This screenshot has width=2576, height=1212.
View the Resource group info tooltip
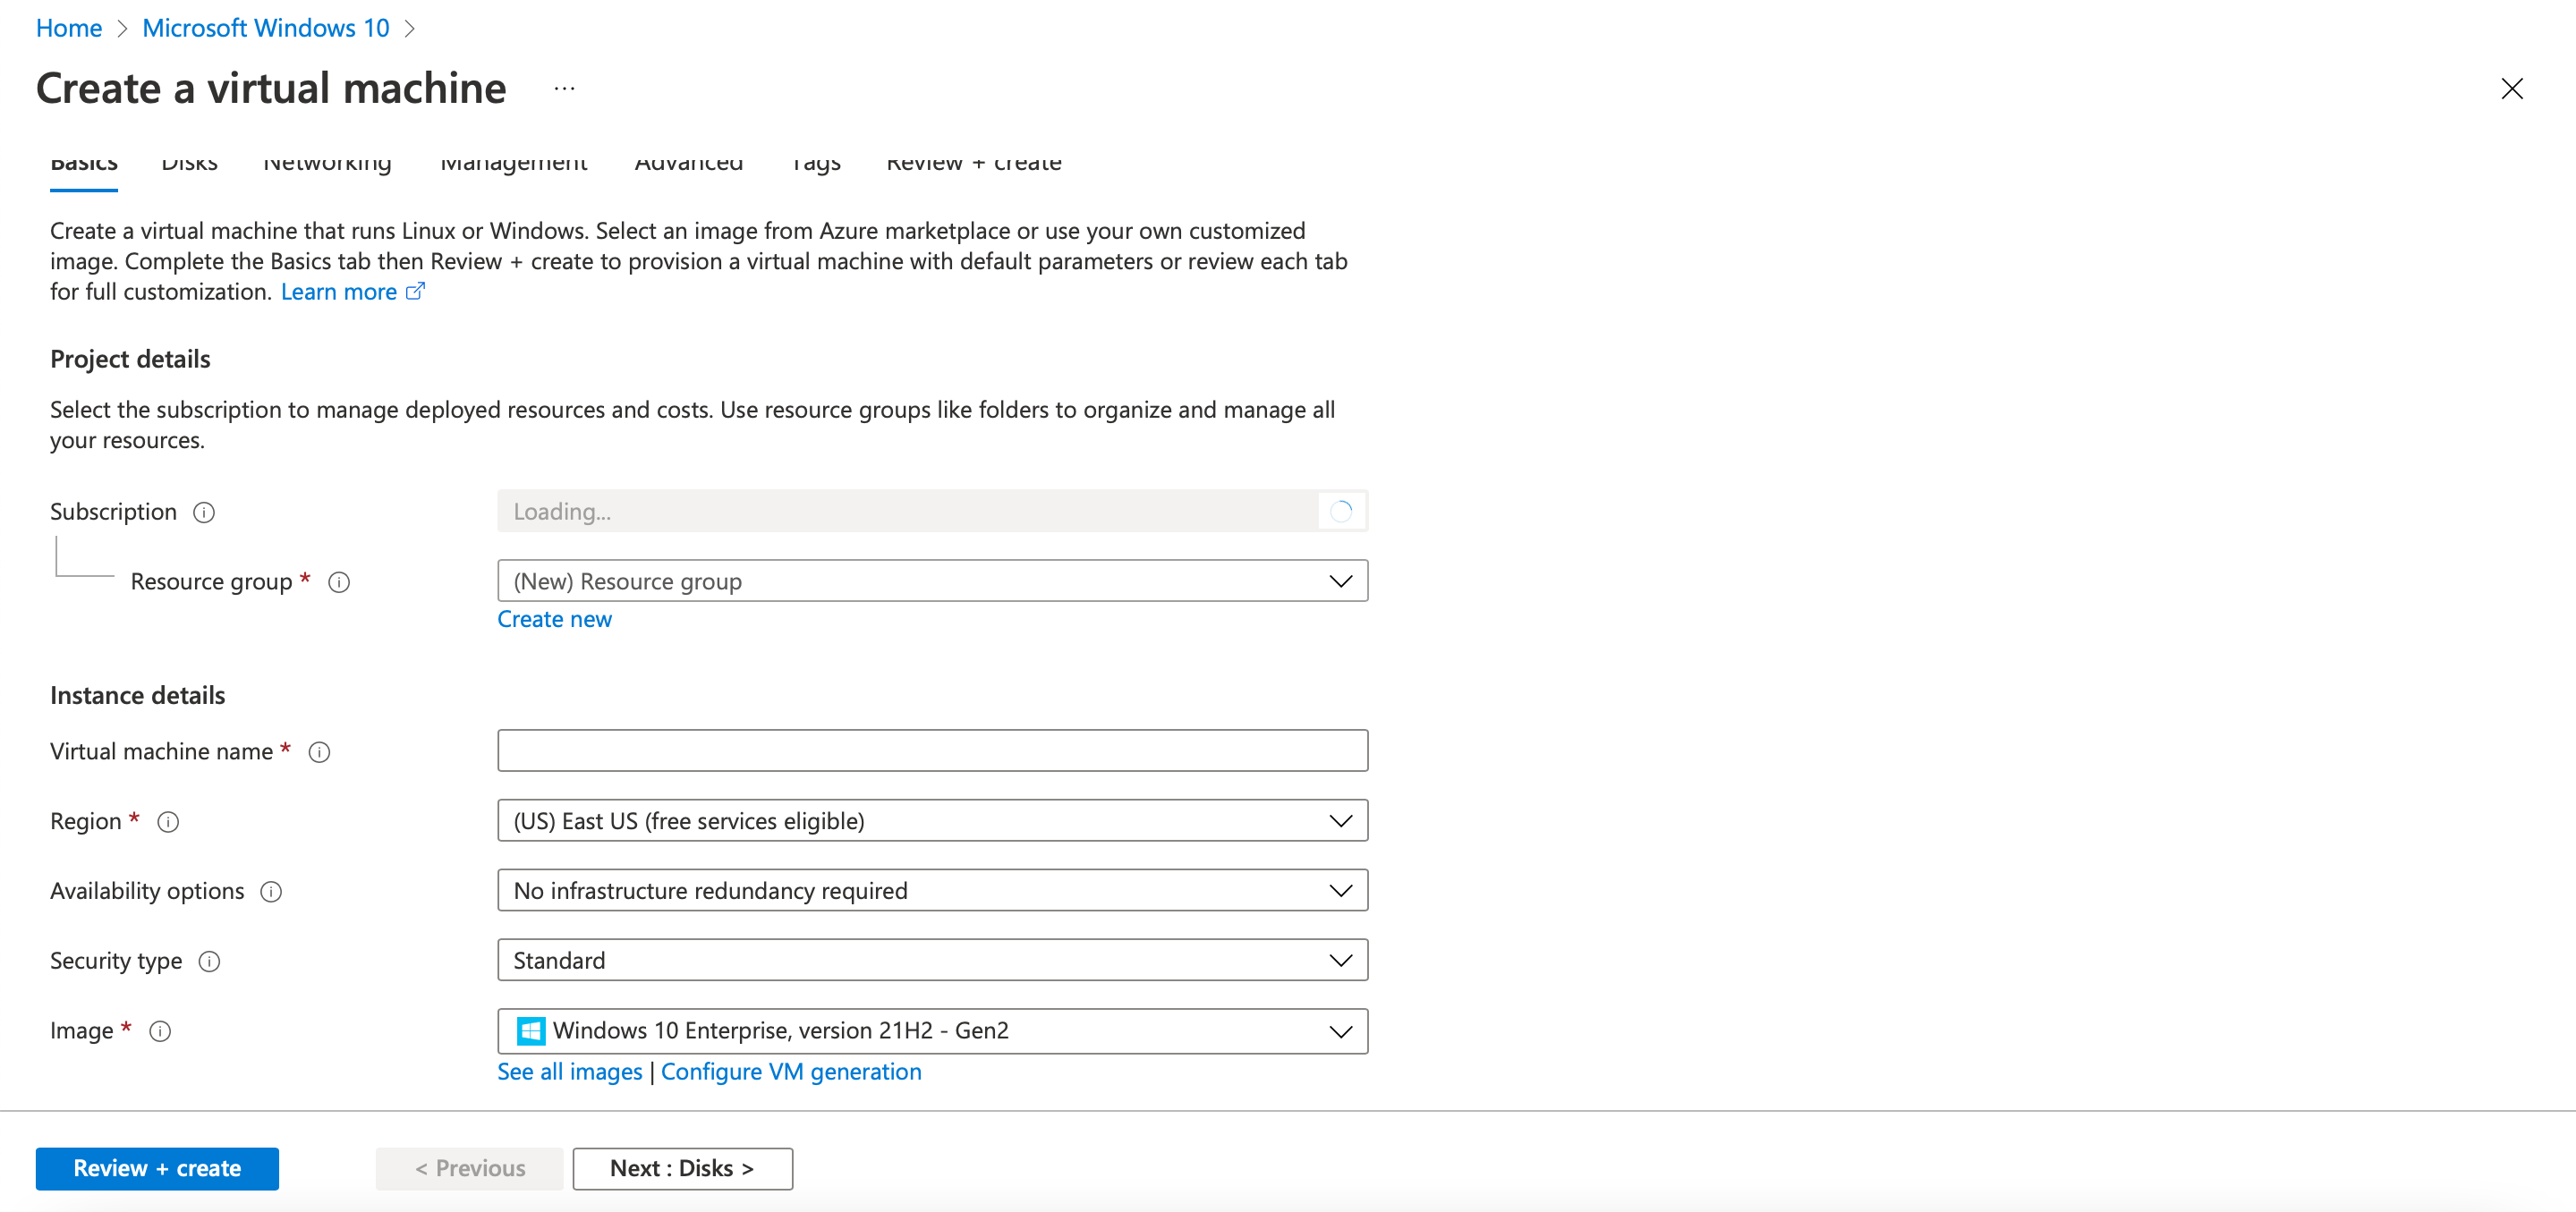(339, 582)
